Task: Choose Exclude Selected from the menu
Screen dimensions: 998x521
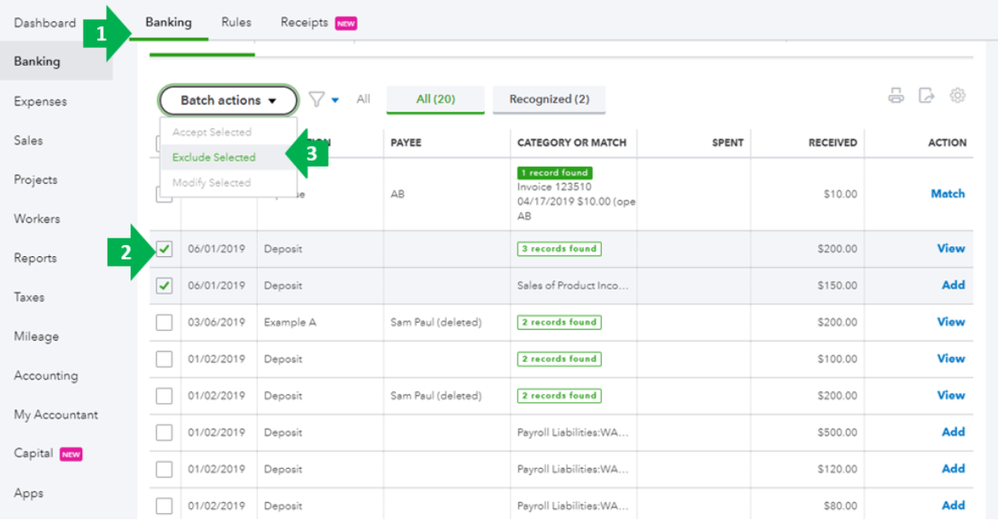Action: [214, 157]
